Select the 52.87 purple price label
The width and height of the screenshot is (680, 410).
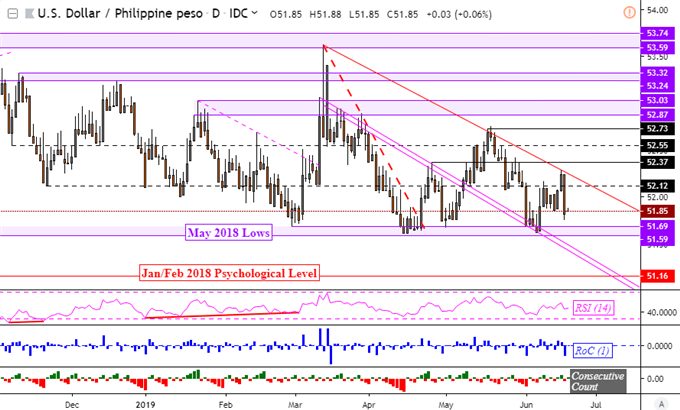click(x=657, y=115)
